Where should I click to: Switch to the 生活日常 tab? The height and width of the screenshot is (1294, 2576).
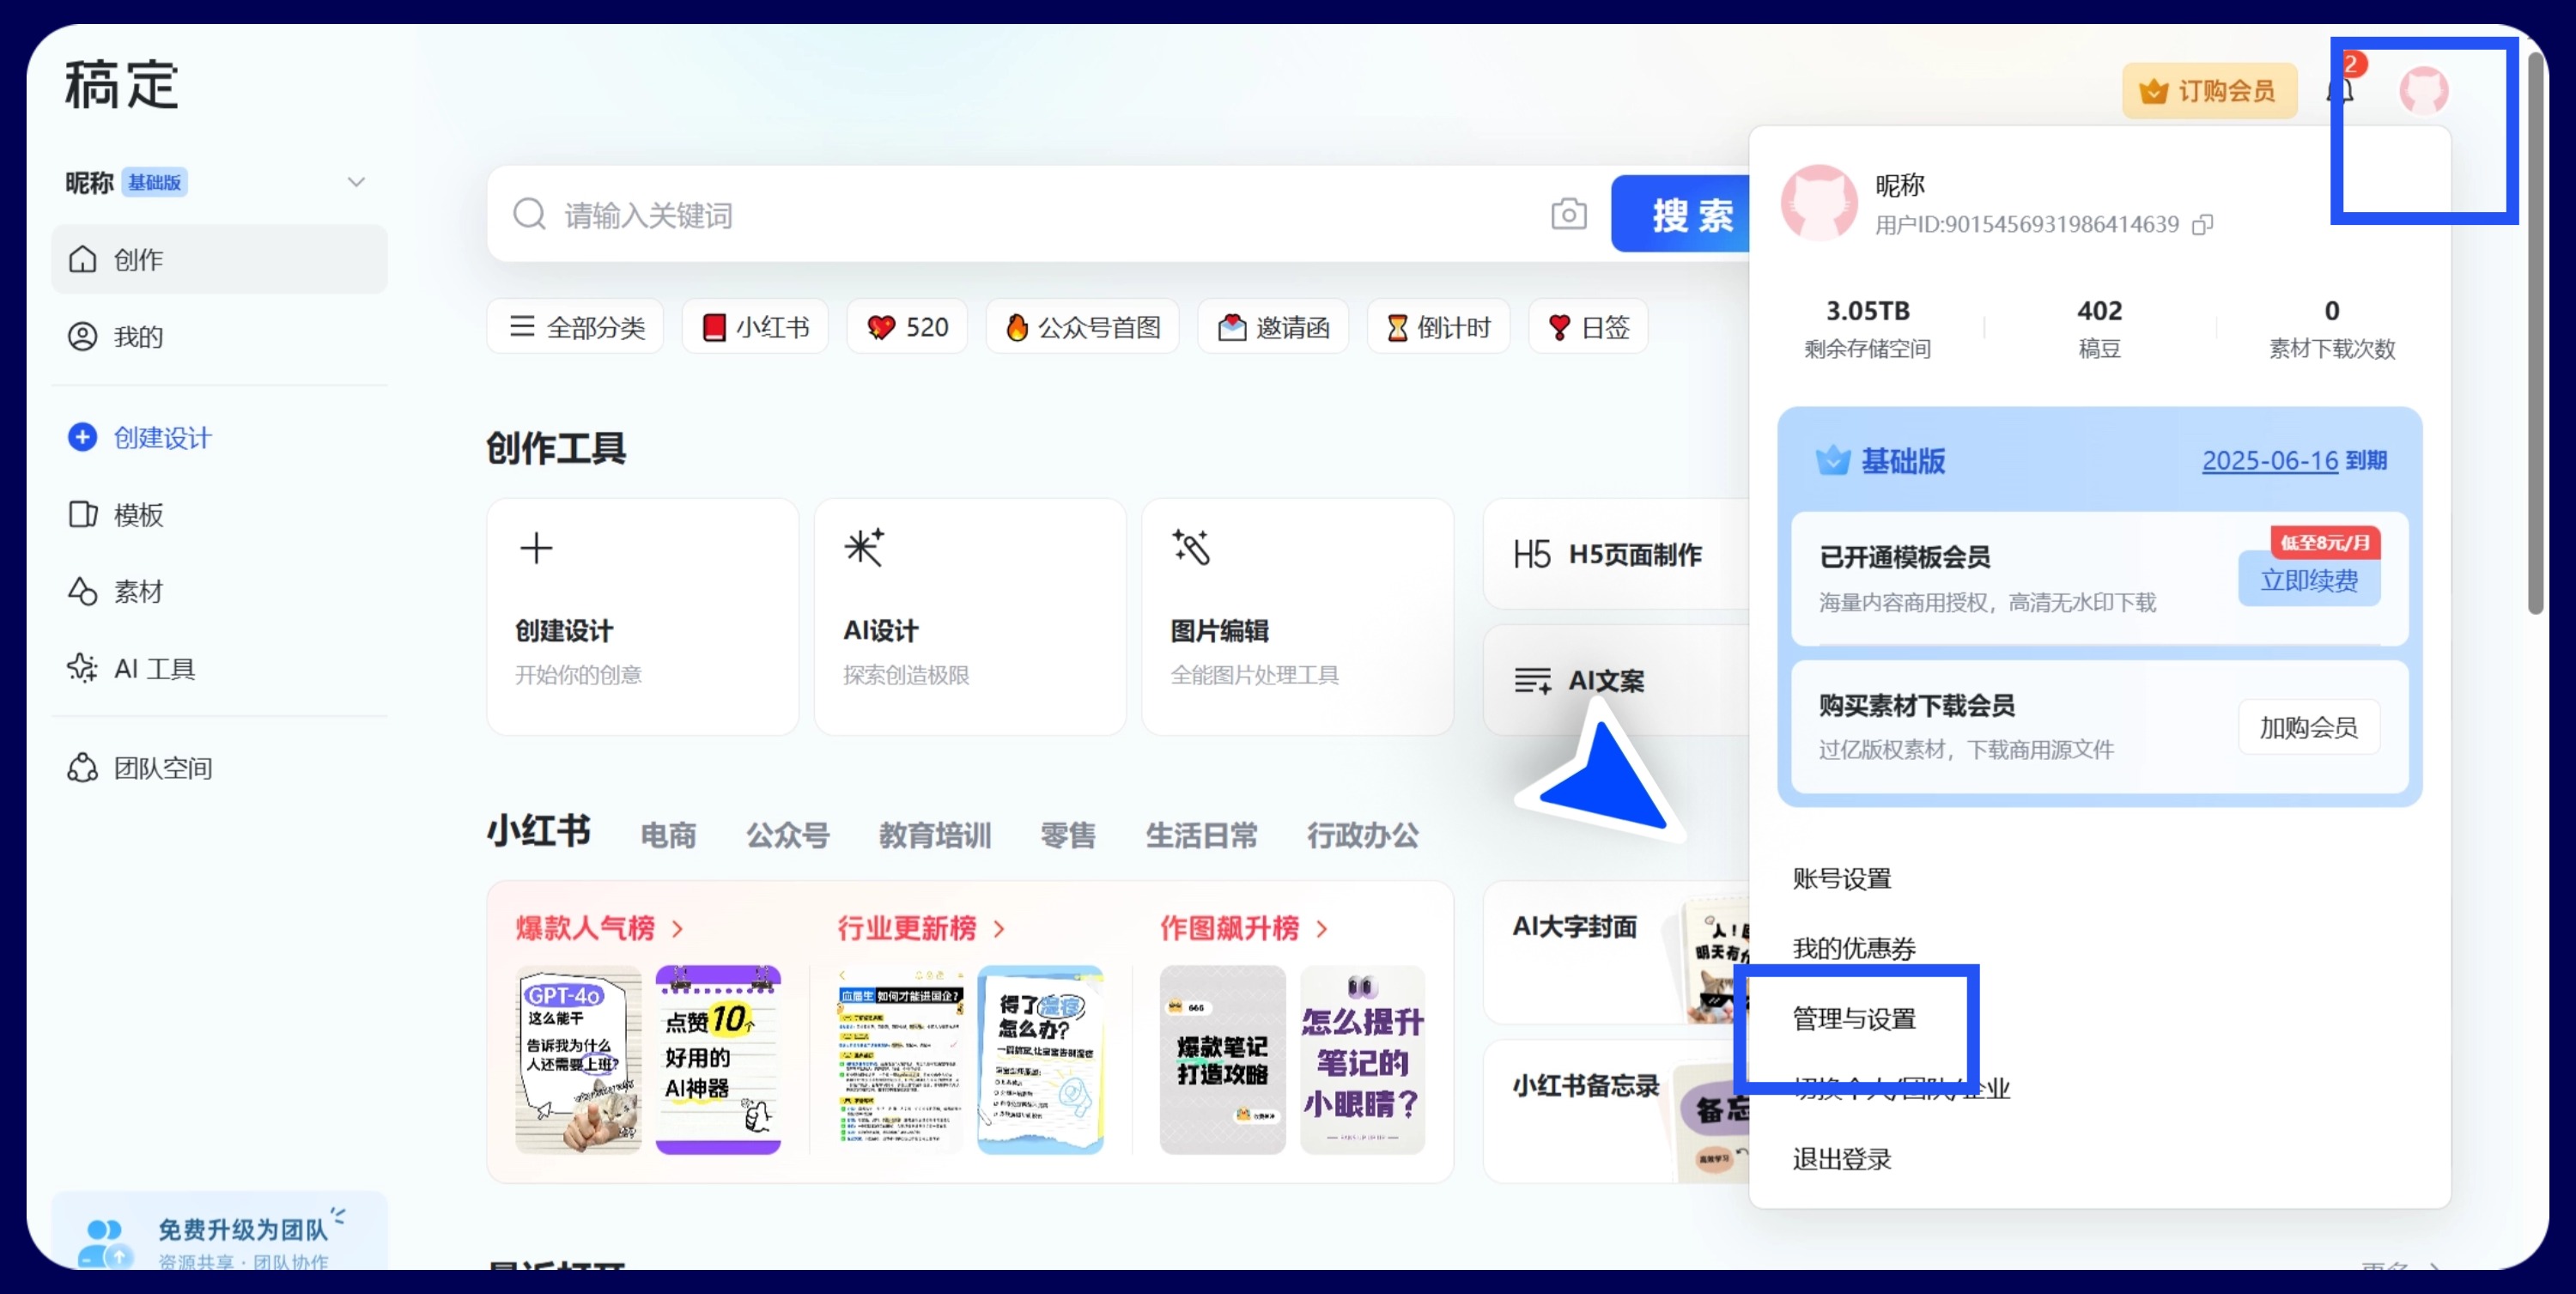pyautogui.click(x=1201, y=834)
